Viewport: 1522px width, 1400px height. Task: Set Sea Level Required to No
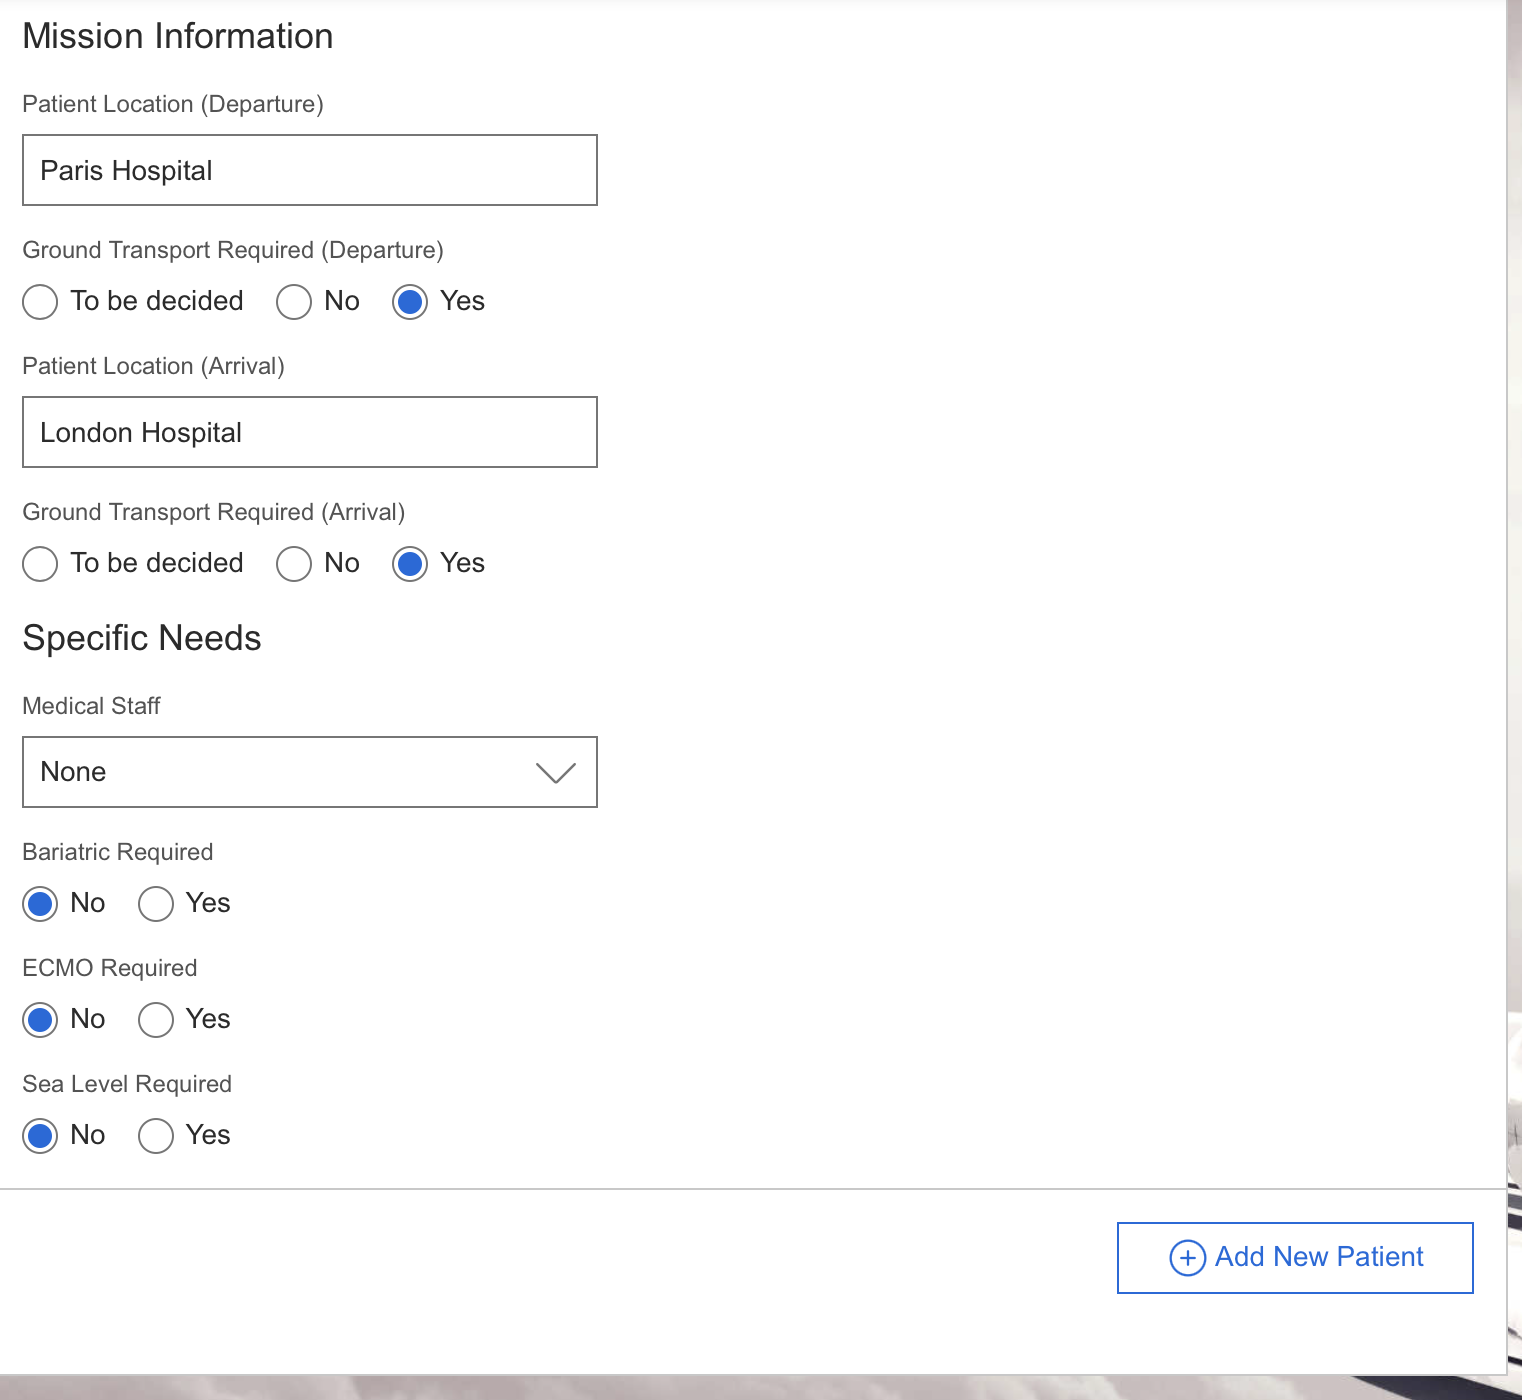click(40, 1136)
